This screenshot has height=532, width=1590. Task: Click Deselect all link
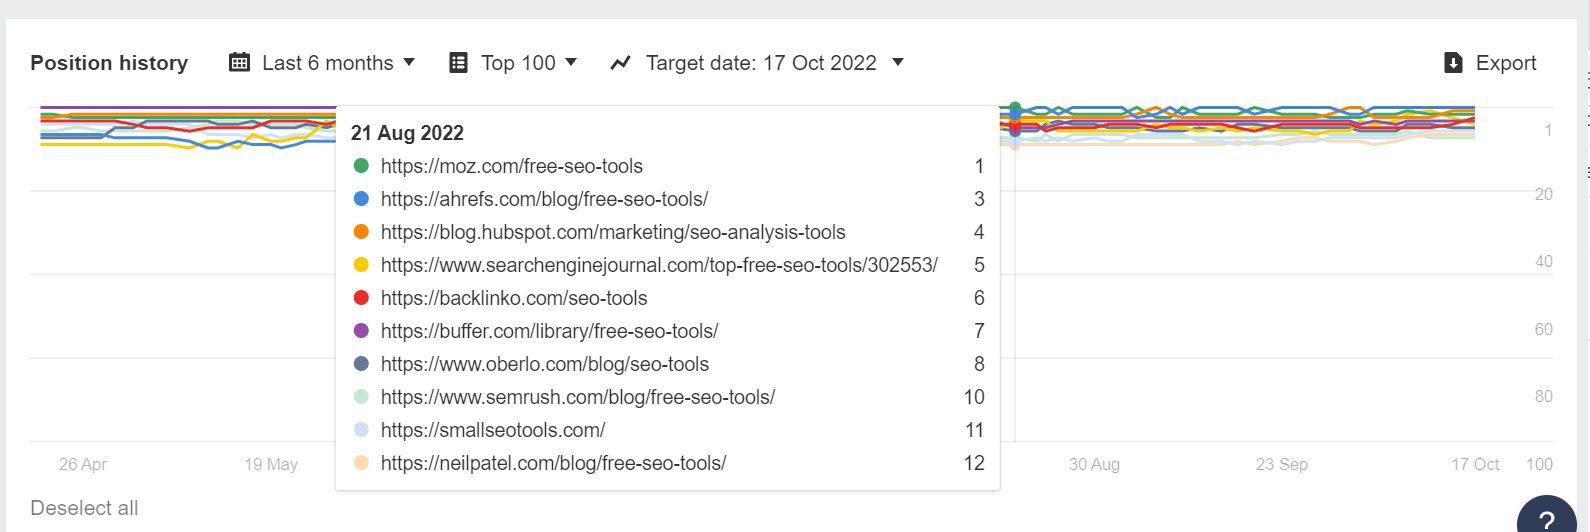click(84, 508)
